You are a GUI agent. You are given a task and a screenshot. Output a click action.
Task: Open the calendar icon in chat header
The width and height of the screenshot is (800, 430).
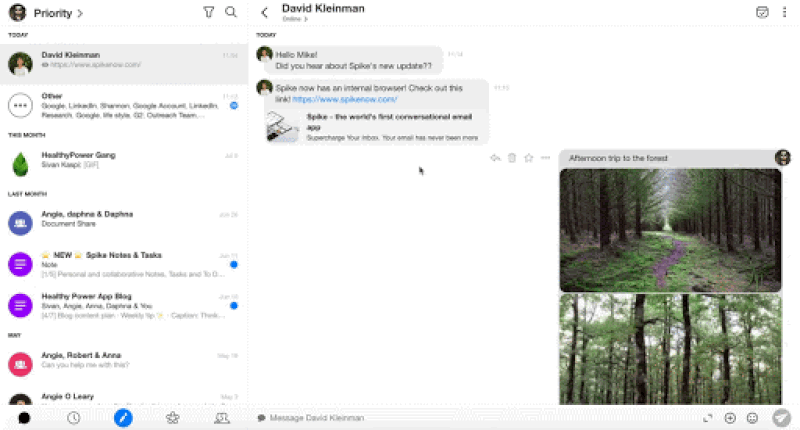tap(762, 12)
